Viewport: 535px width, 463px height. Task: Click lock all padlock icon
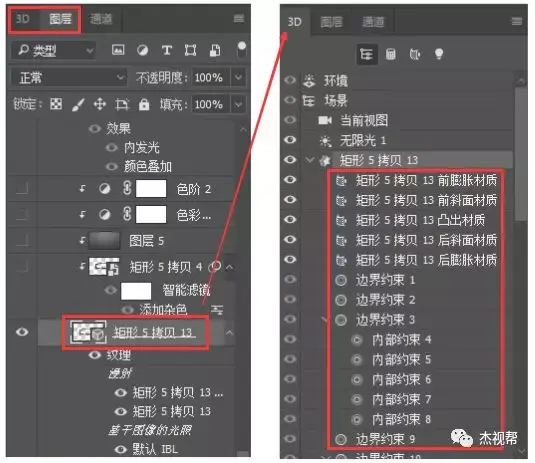click(x=144, y=104)
